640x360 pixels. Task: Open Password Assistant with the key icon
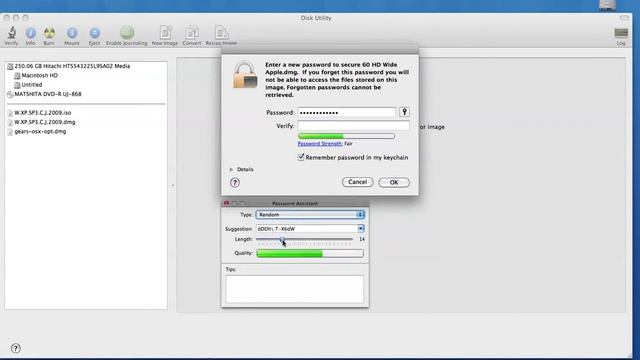[404, 112]
